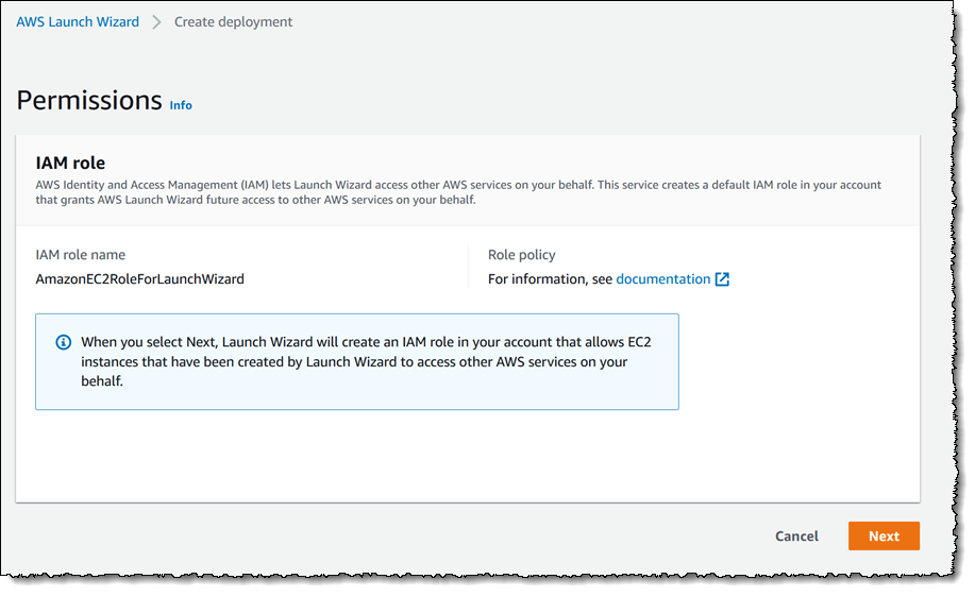Viewport: 977px width, 597px height.
Task: Select the Create deployment breadcrumb text
Action: pyautogui.click(x=233, y=22)
